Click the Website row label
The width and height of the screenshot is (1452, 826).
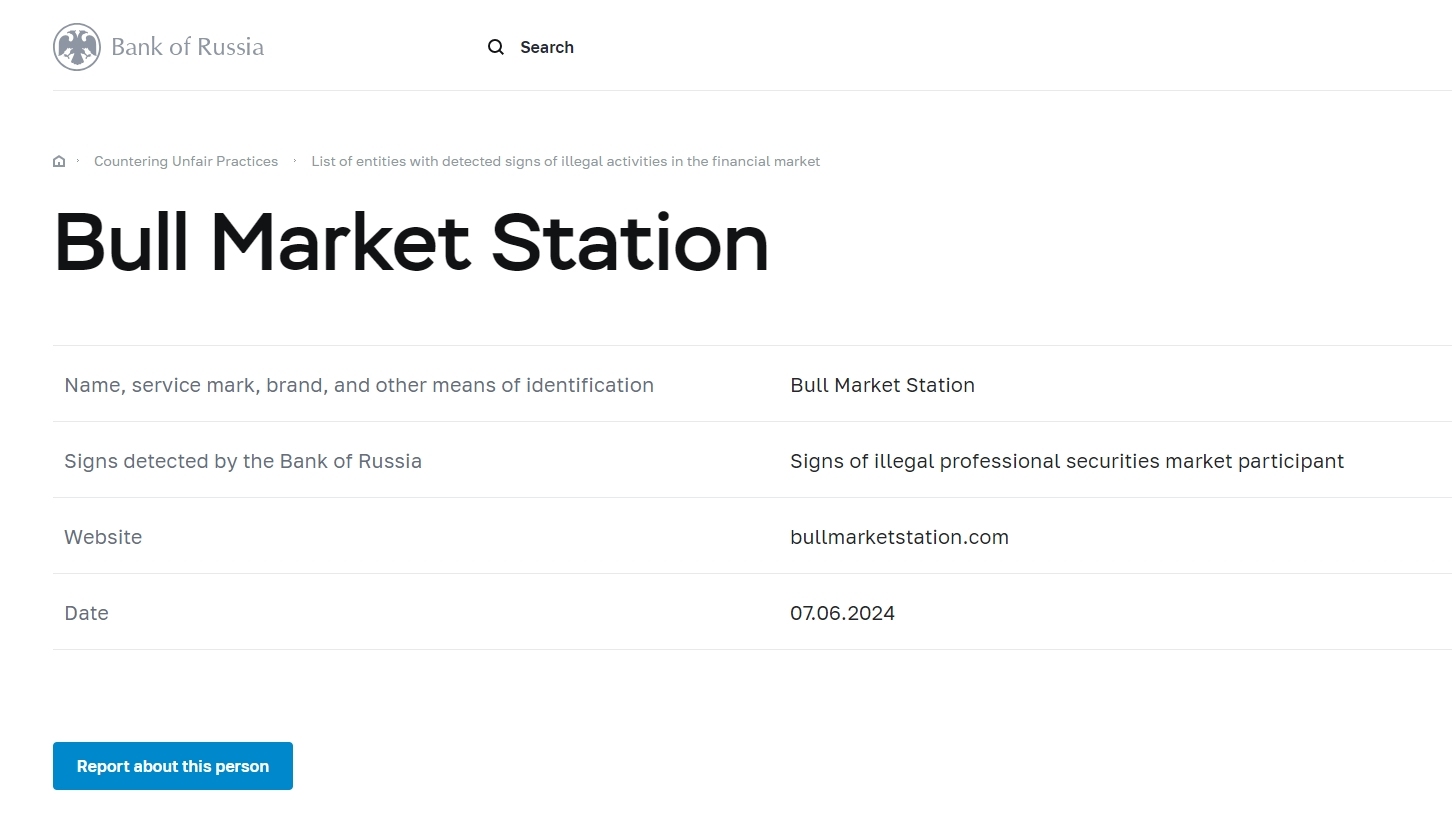click(103, 537)
